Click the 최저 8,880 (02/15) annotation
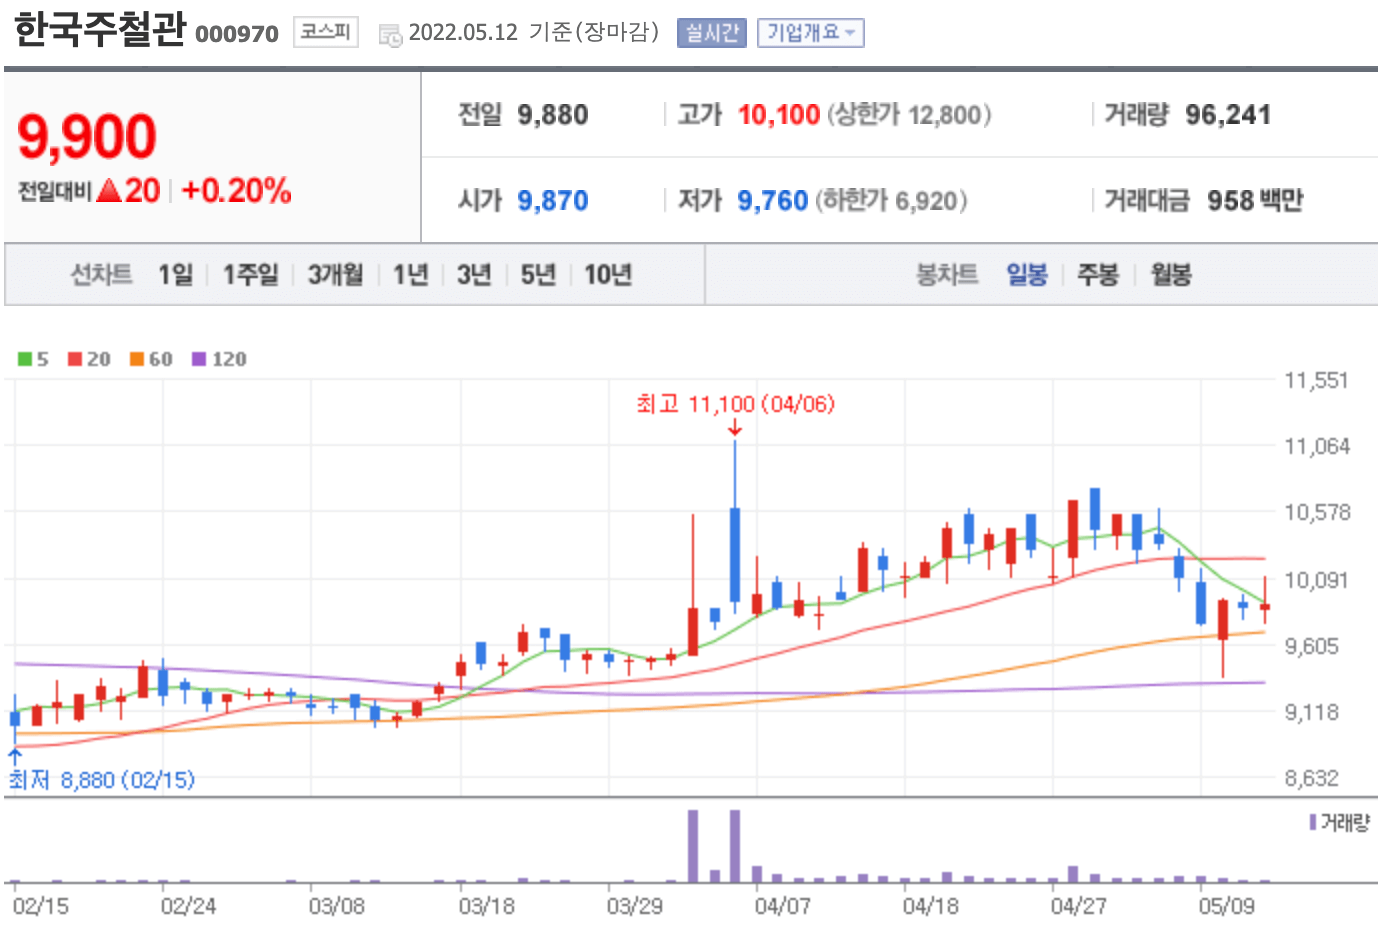1378x930 pixels. coord(102,780)
